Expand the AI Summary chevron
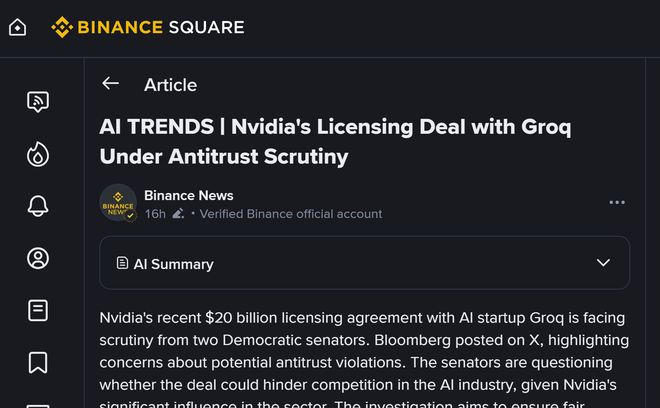 pyautogui.click(x=603, y=263)
